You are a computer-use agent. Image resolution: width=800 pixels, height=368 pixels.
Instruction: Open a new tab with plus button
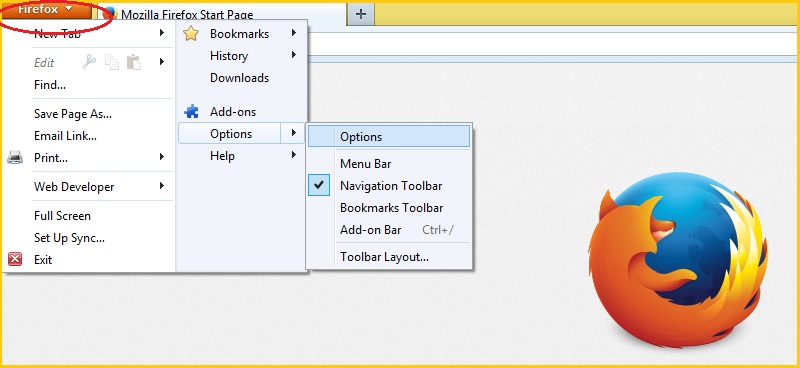pos(361,14)
